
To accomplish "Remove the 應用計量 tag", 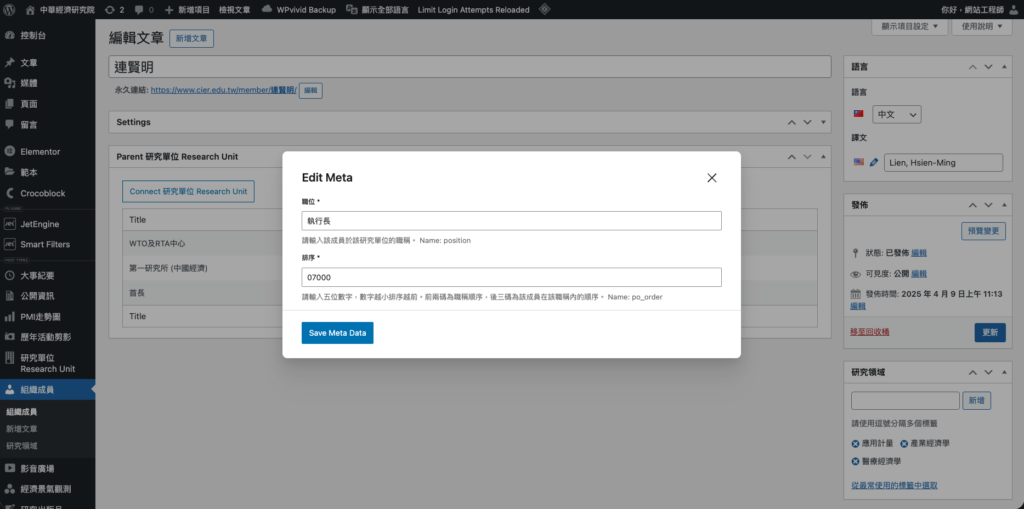I will click(856, 443).
